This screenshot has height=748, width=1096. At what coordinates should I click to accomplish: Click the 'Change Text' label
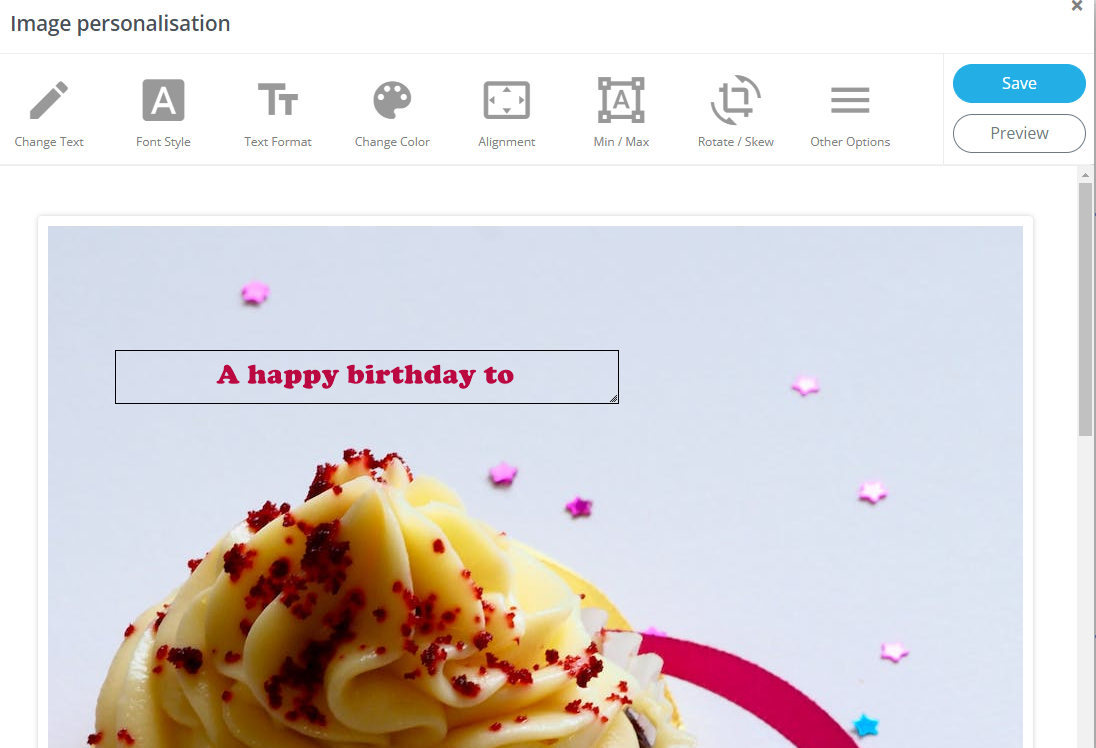[49, 142]
